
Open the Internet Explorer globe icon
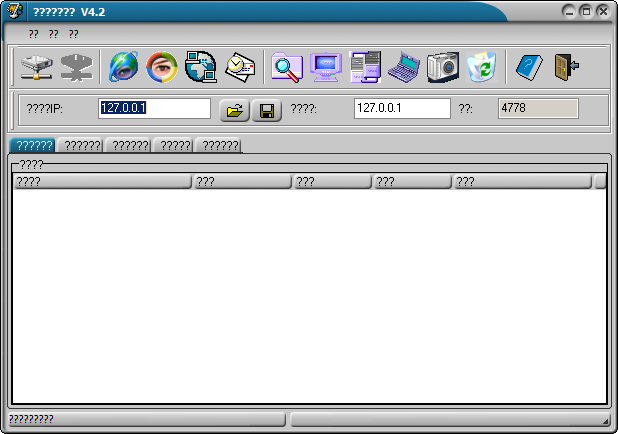tap(125, 67)
